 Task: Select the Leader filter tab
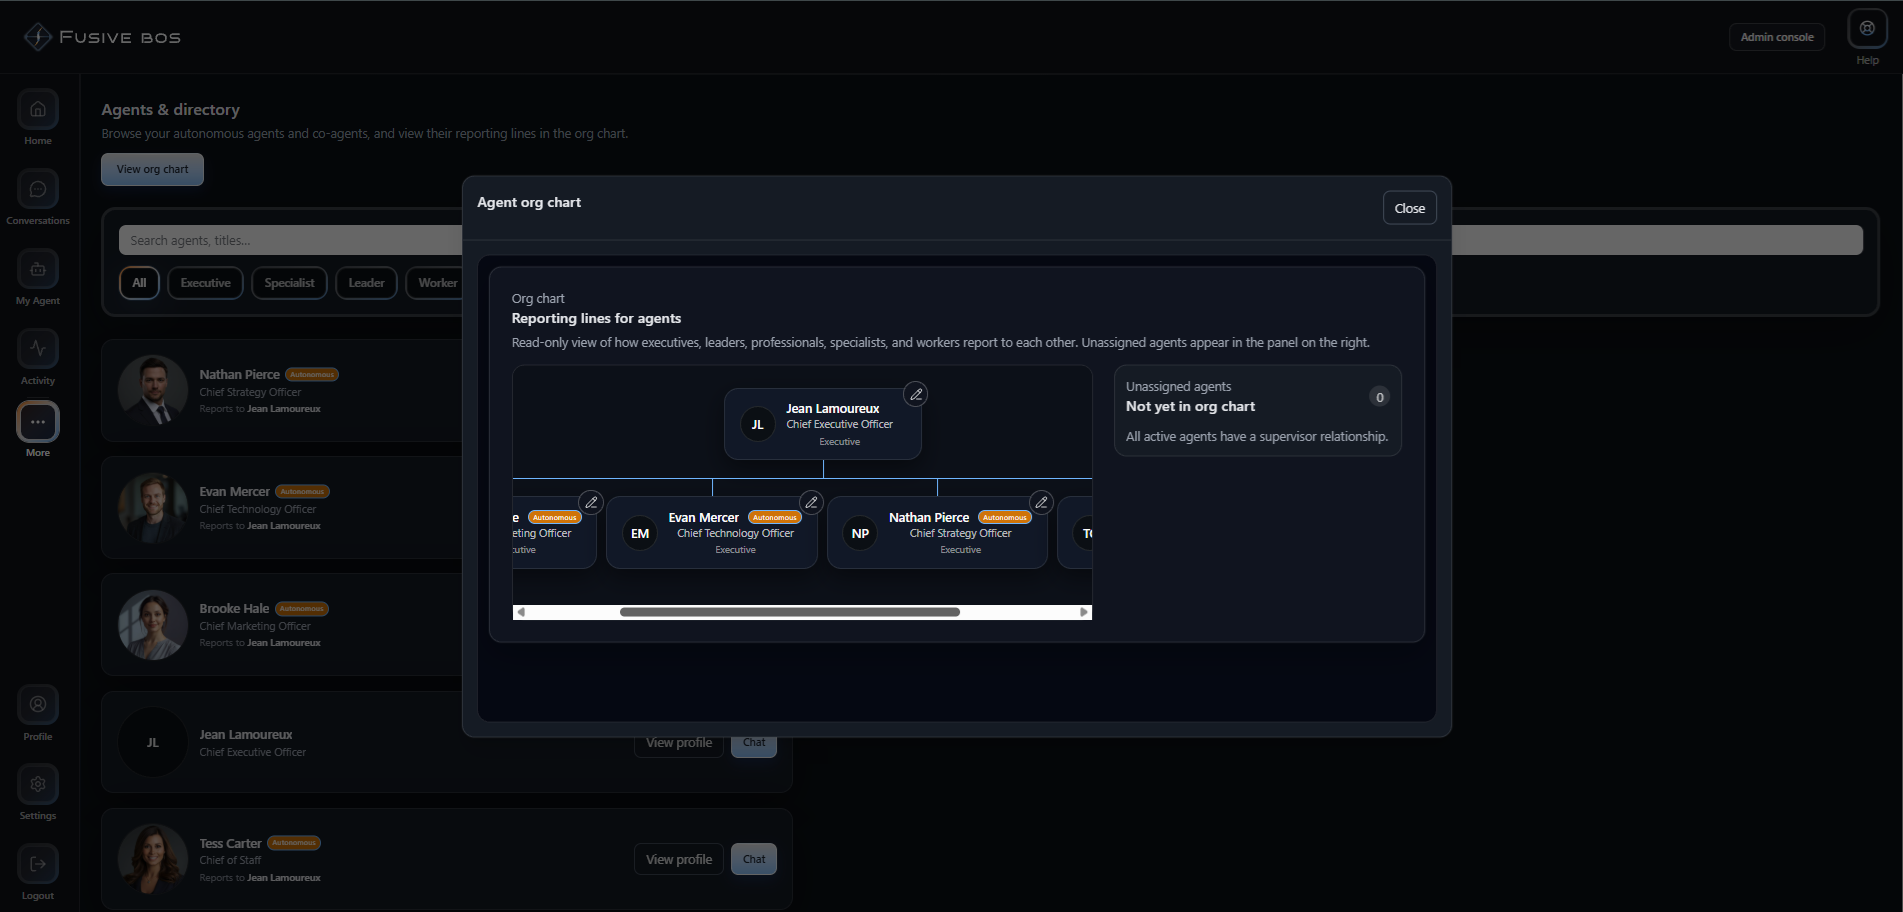tap(366, 283)
